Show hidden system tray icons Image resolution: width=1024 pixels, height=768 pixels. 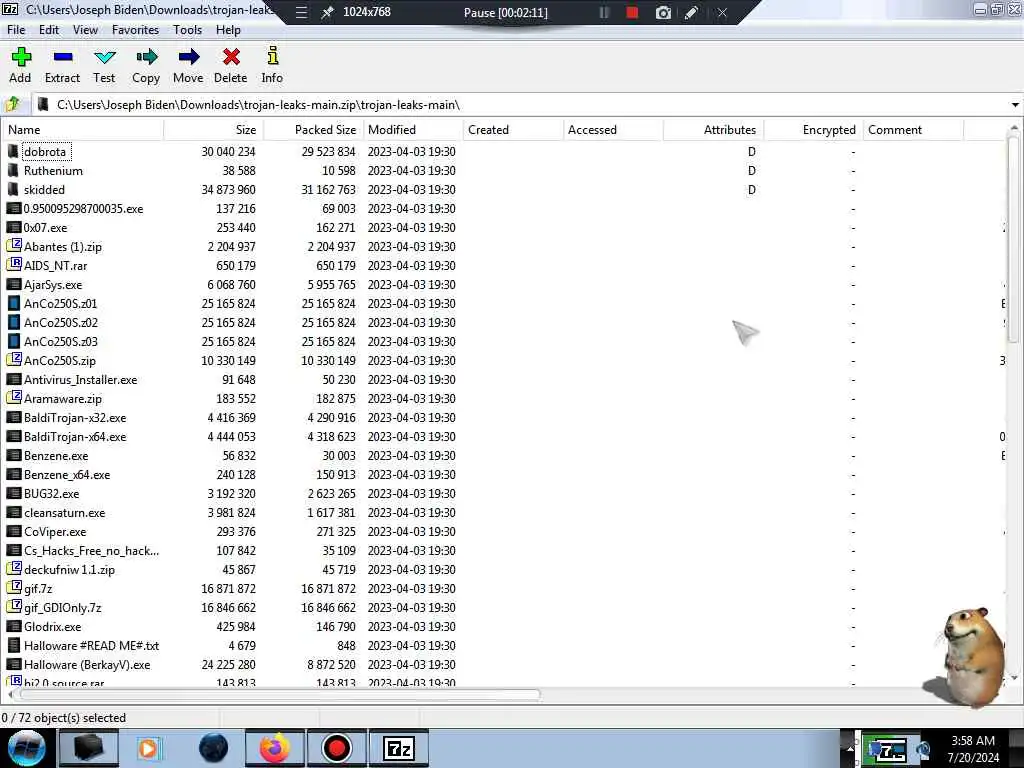[850, 749]
